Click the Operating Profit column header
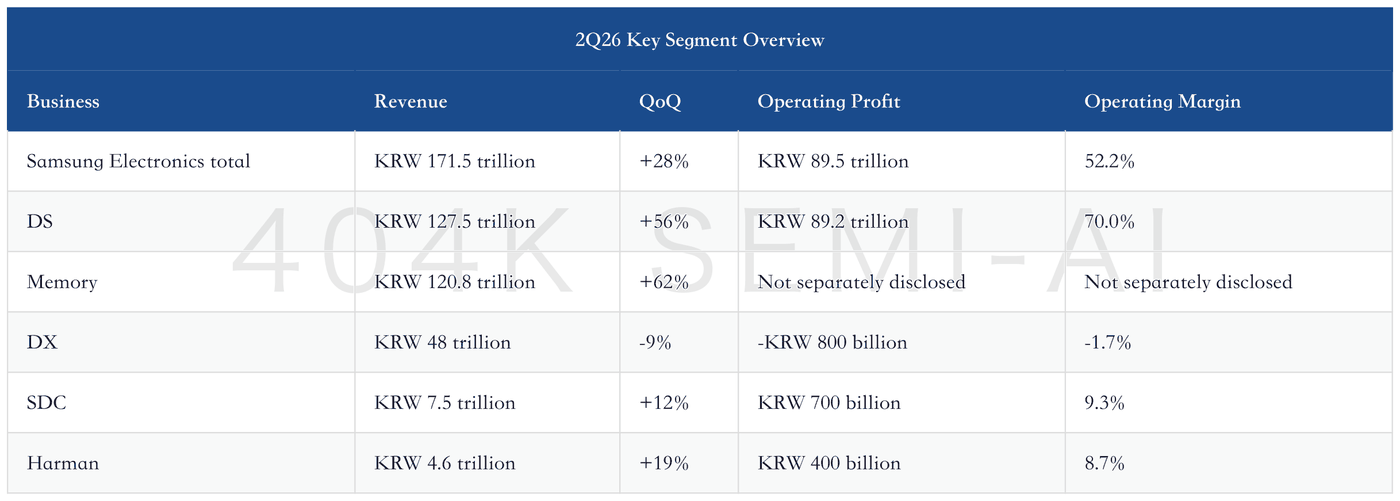This screenshot has width=1400, height=501. coord(829,102)
